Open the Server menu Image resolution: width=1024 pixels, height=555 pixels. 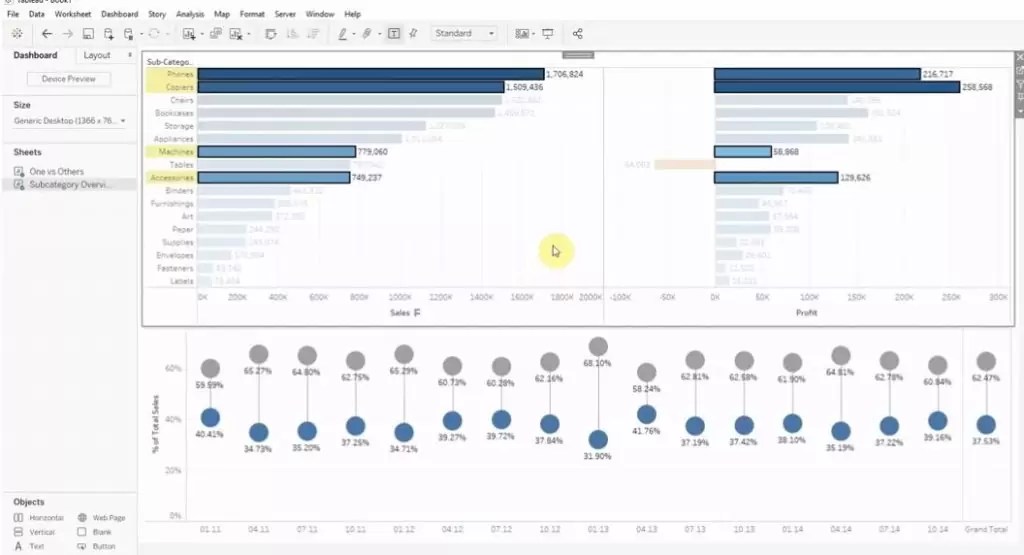(x=285, y=14)
